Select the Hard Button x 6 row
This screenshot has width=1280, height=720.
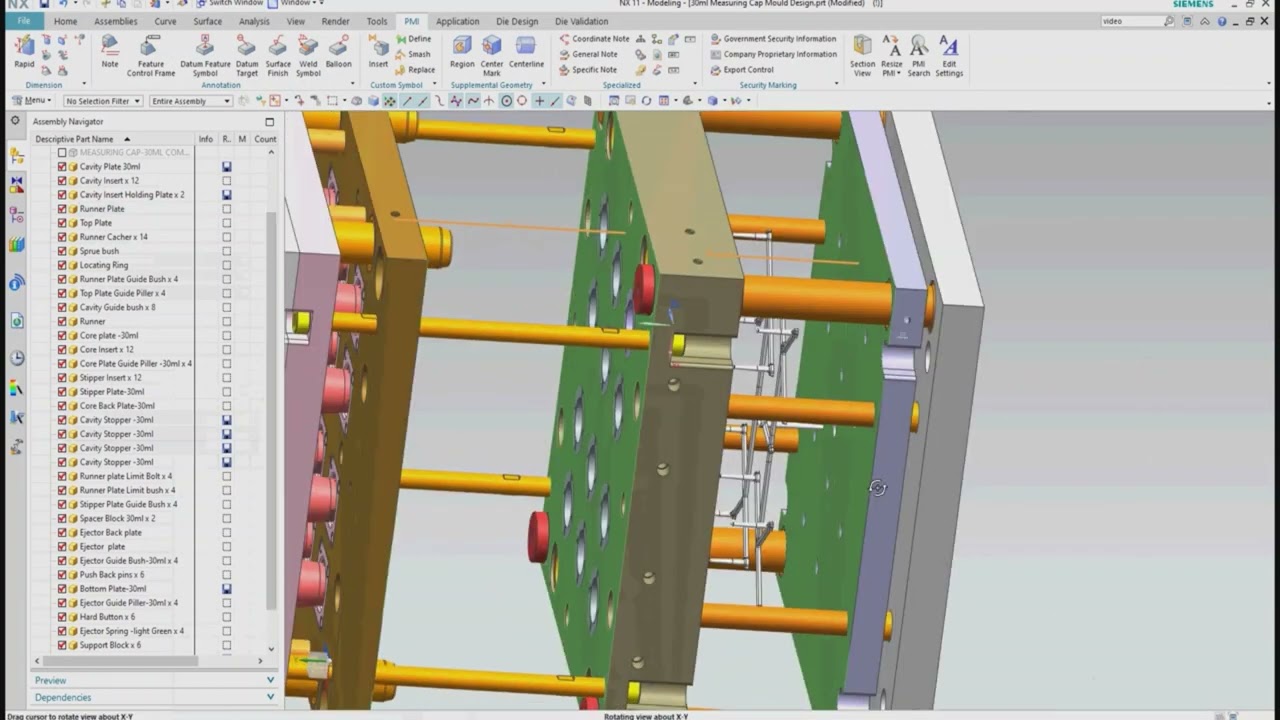[107, 617]
